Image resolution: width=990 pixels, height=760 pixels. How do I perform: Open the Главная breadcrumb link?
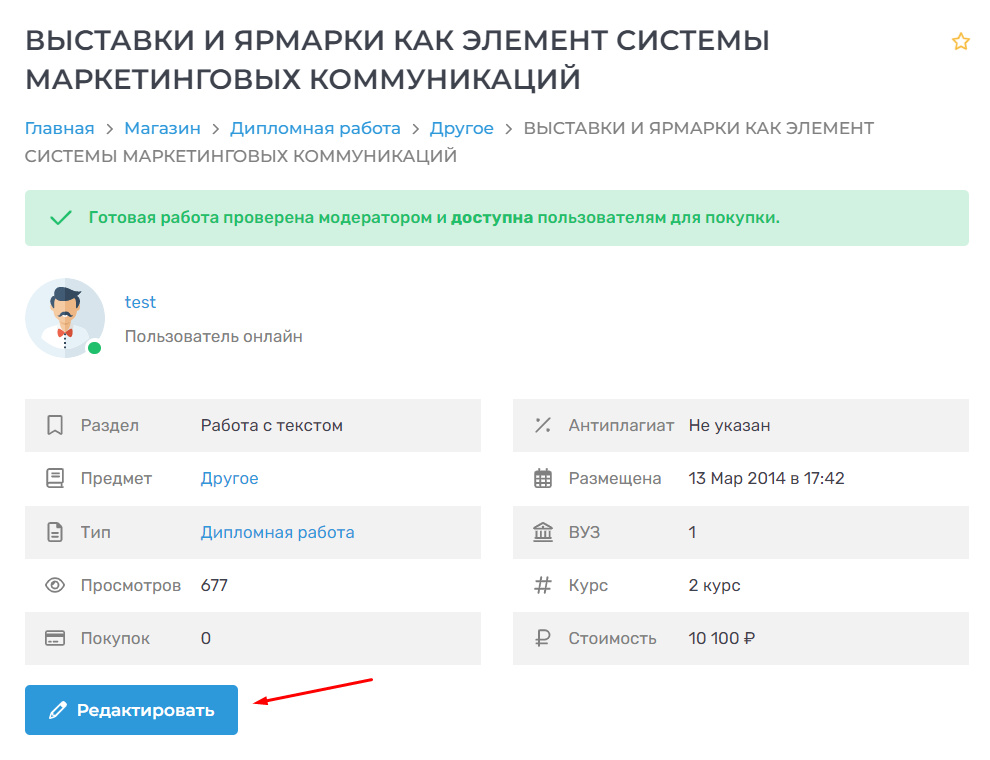tap(59, 128)
